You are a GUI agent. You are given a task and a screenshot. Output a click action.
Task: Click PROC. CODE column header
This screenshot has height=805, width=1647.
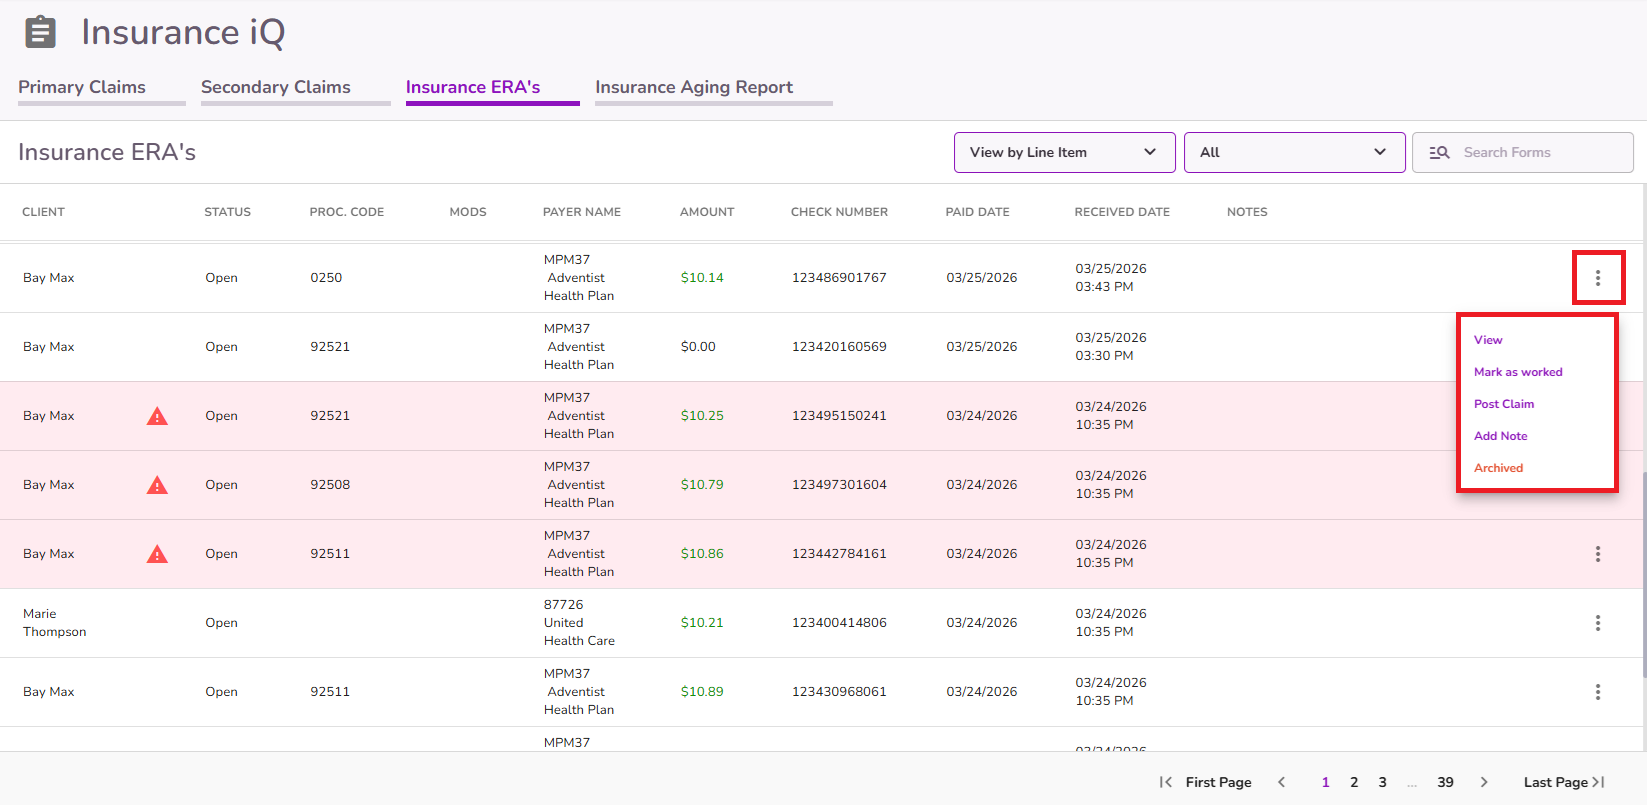[x=347, y=212]
